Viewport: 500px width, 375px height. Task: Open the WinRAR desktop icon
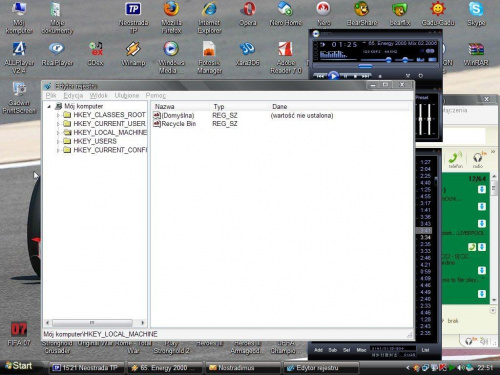(x=476, y=54)
